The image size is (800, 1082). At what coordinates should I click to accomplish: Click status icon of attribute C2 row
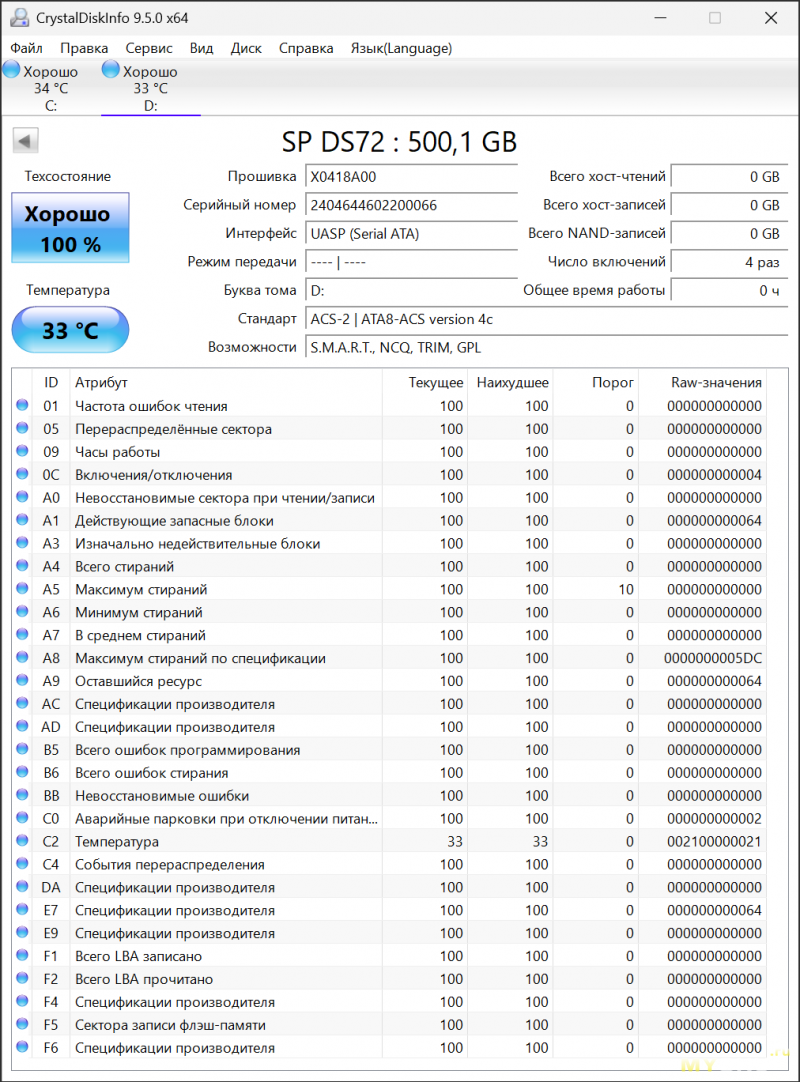(x=22, y=840)
